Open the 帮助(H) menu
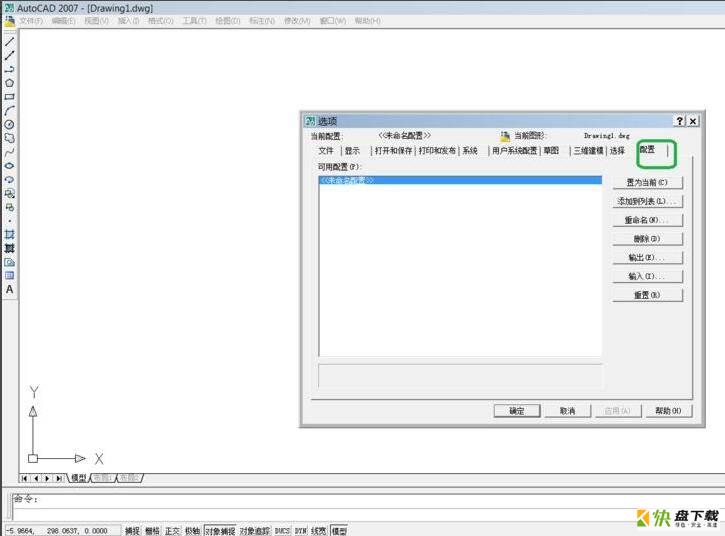This screenshot has width=725, height=536. tap(368, 21)
